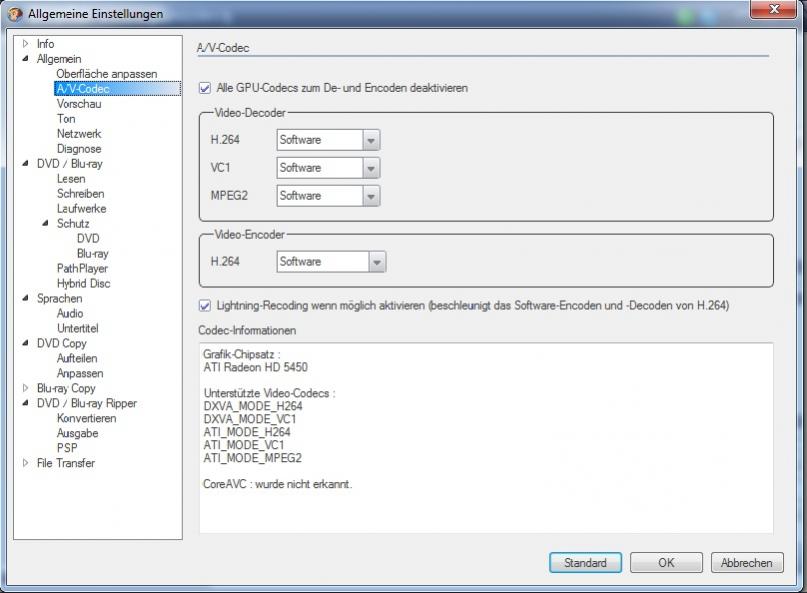The image size is (807, 593).
Task: Click 'ATI Radeon HD 5450' text
Action: pyautogui.click(x=255, y=367)
